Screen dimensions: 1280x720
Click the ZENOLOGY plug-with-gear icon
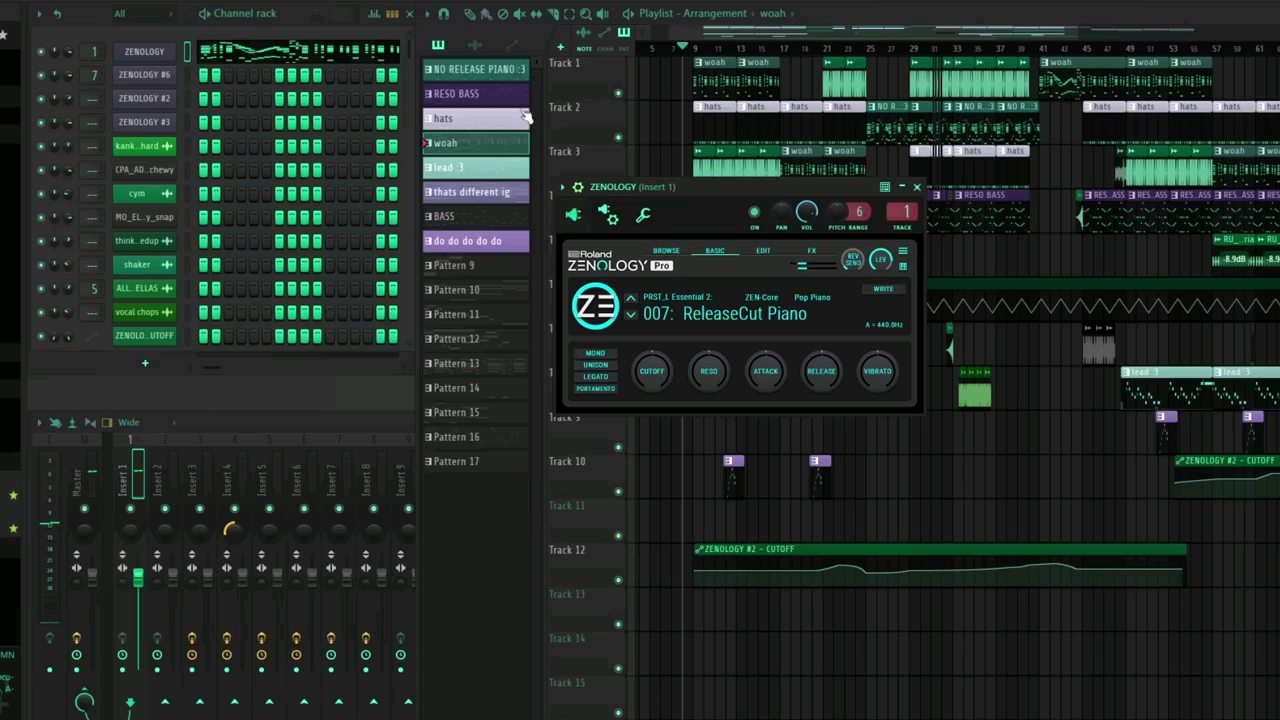tap(608, 214)
